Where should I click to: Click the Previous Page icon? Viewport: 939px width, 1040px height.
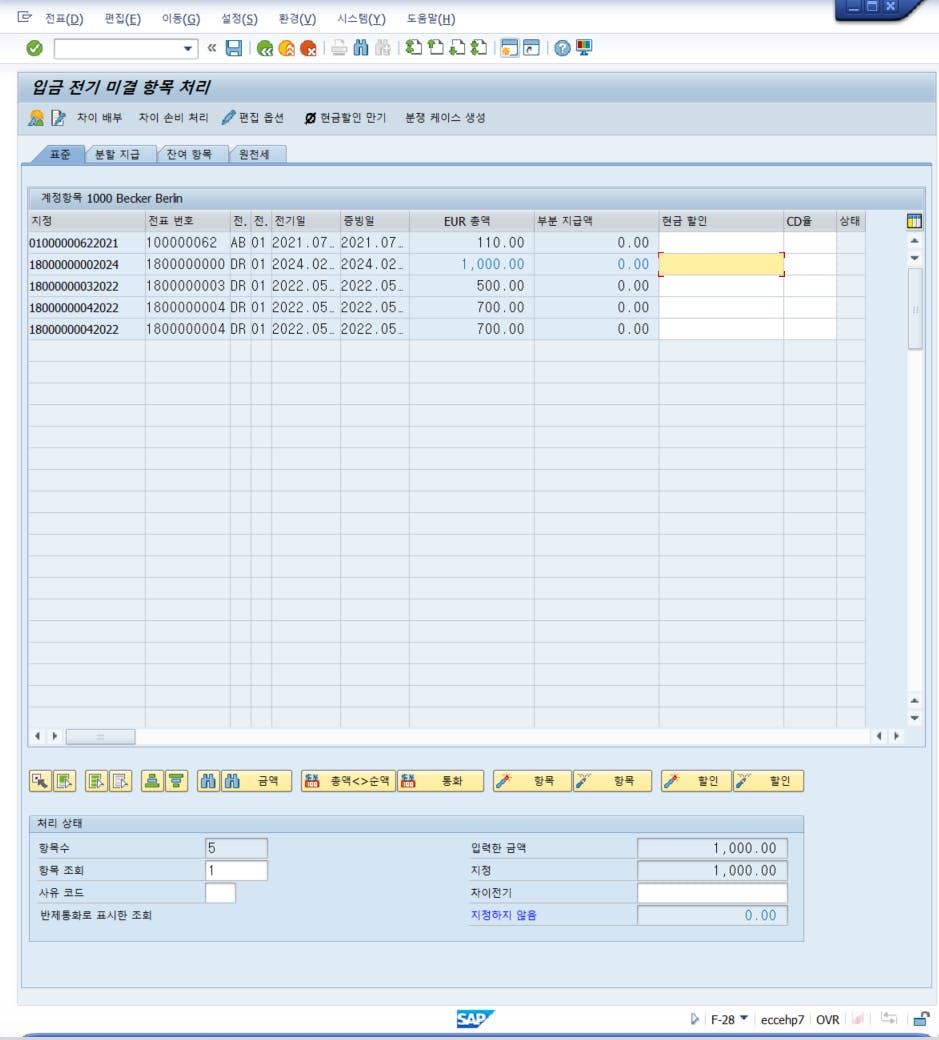pos(436,48)
